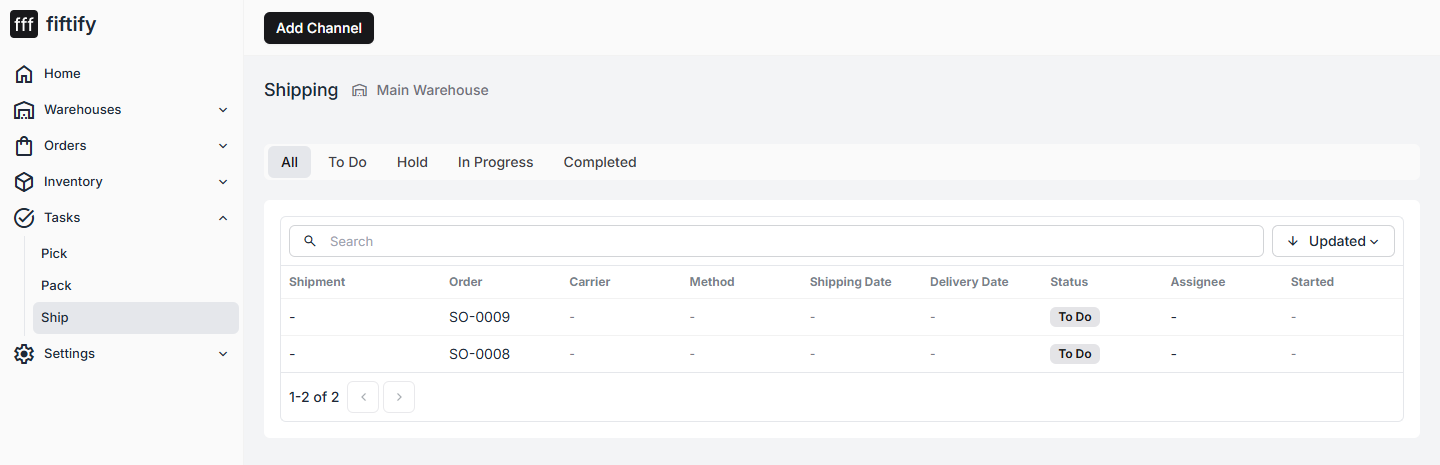Screen dimensions: 1440x465
Task: Click the Add Channel button
Action: [x=319, y=28]
